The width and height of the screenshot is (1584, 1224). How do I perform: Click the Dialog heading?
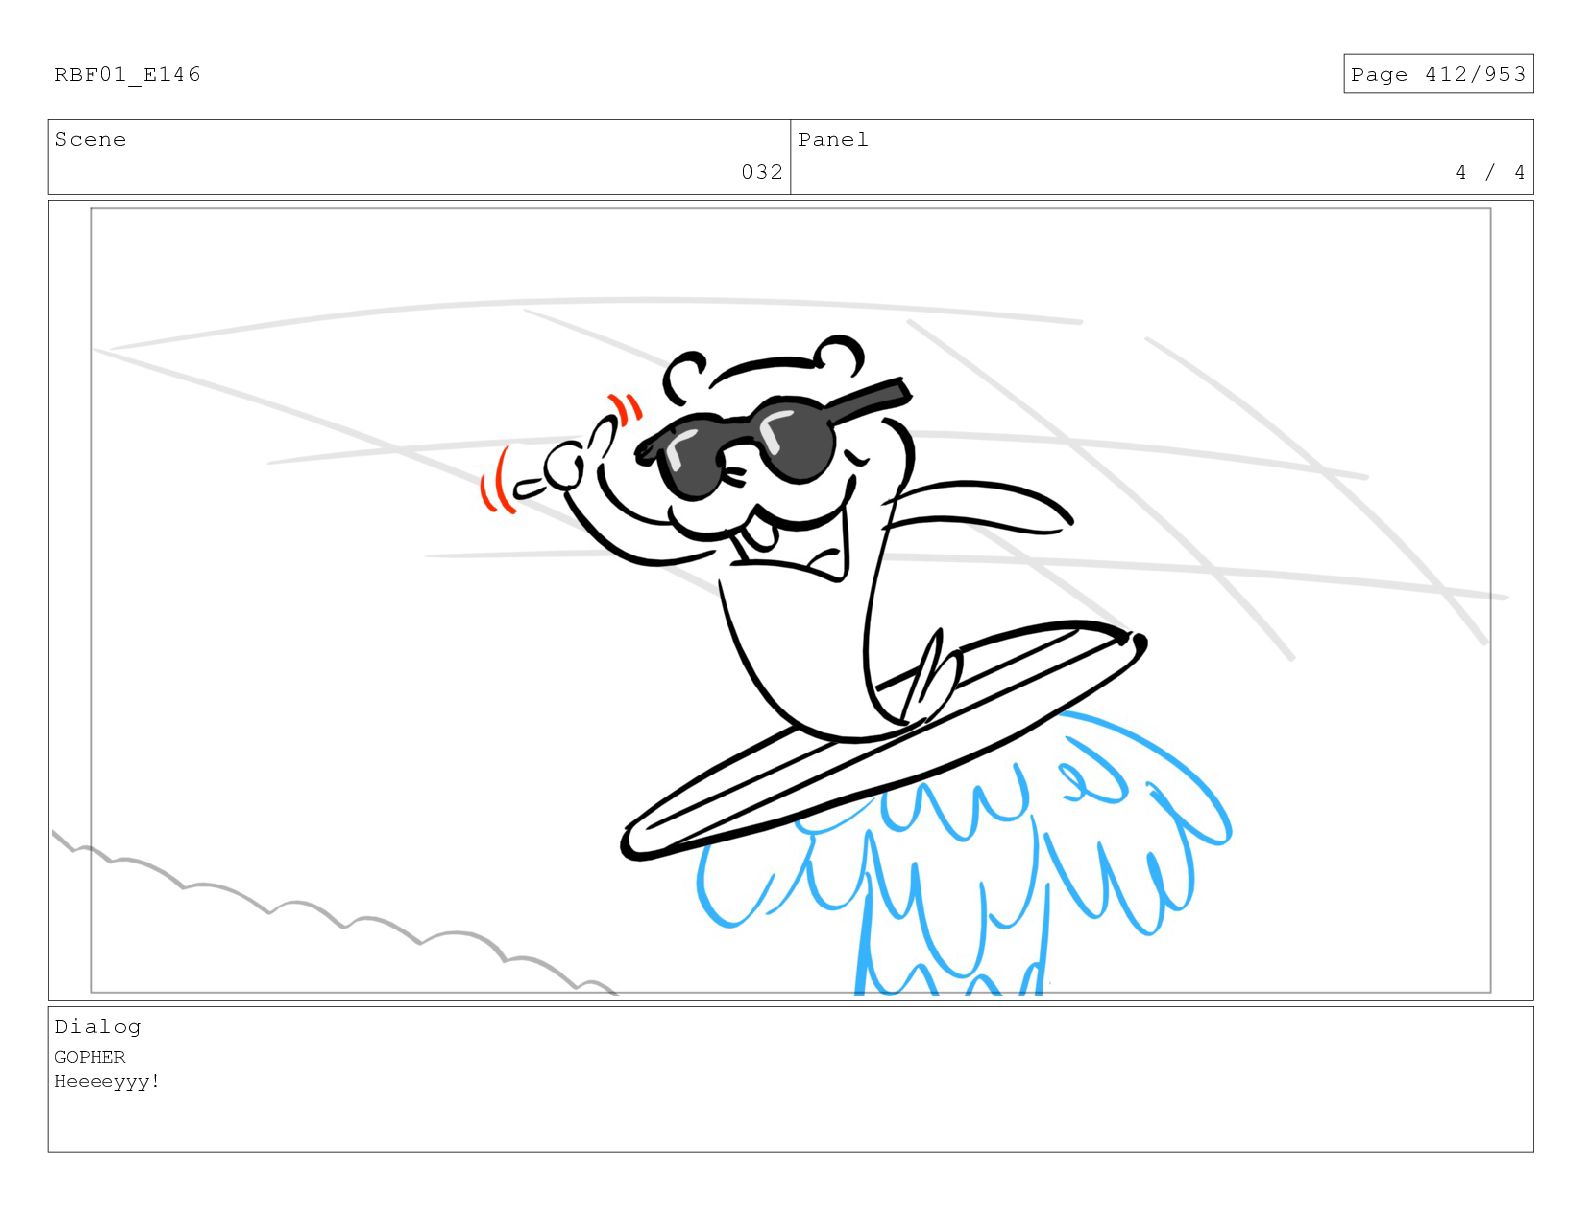98,1027
